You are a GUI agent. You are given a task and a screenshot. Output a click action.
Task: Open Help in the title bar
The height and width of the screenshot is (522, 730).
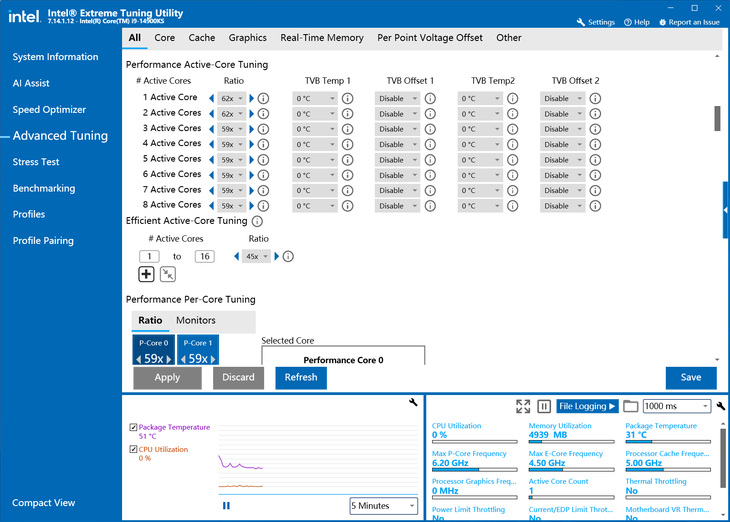pos(636,22)
